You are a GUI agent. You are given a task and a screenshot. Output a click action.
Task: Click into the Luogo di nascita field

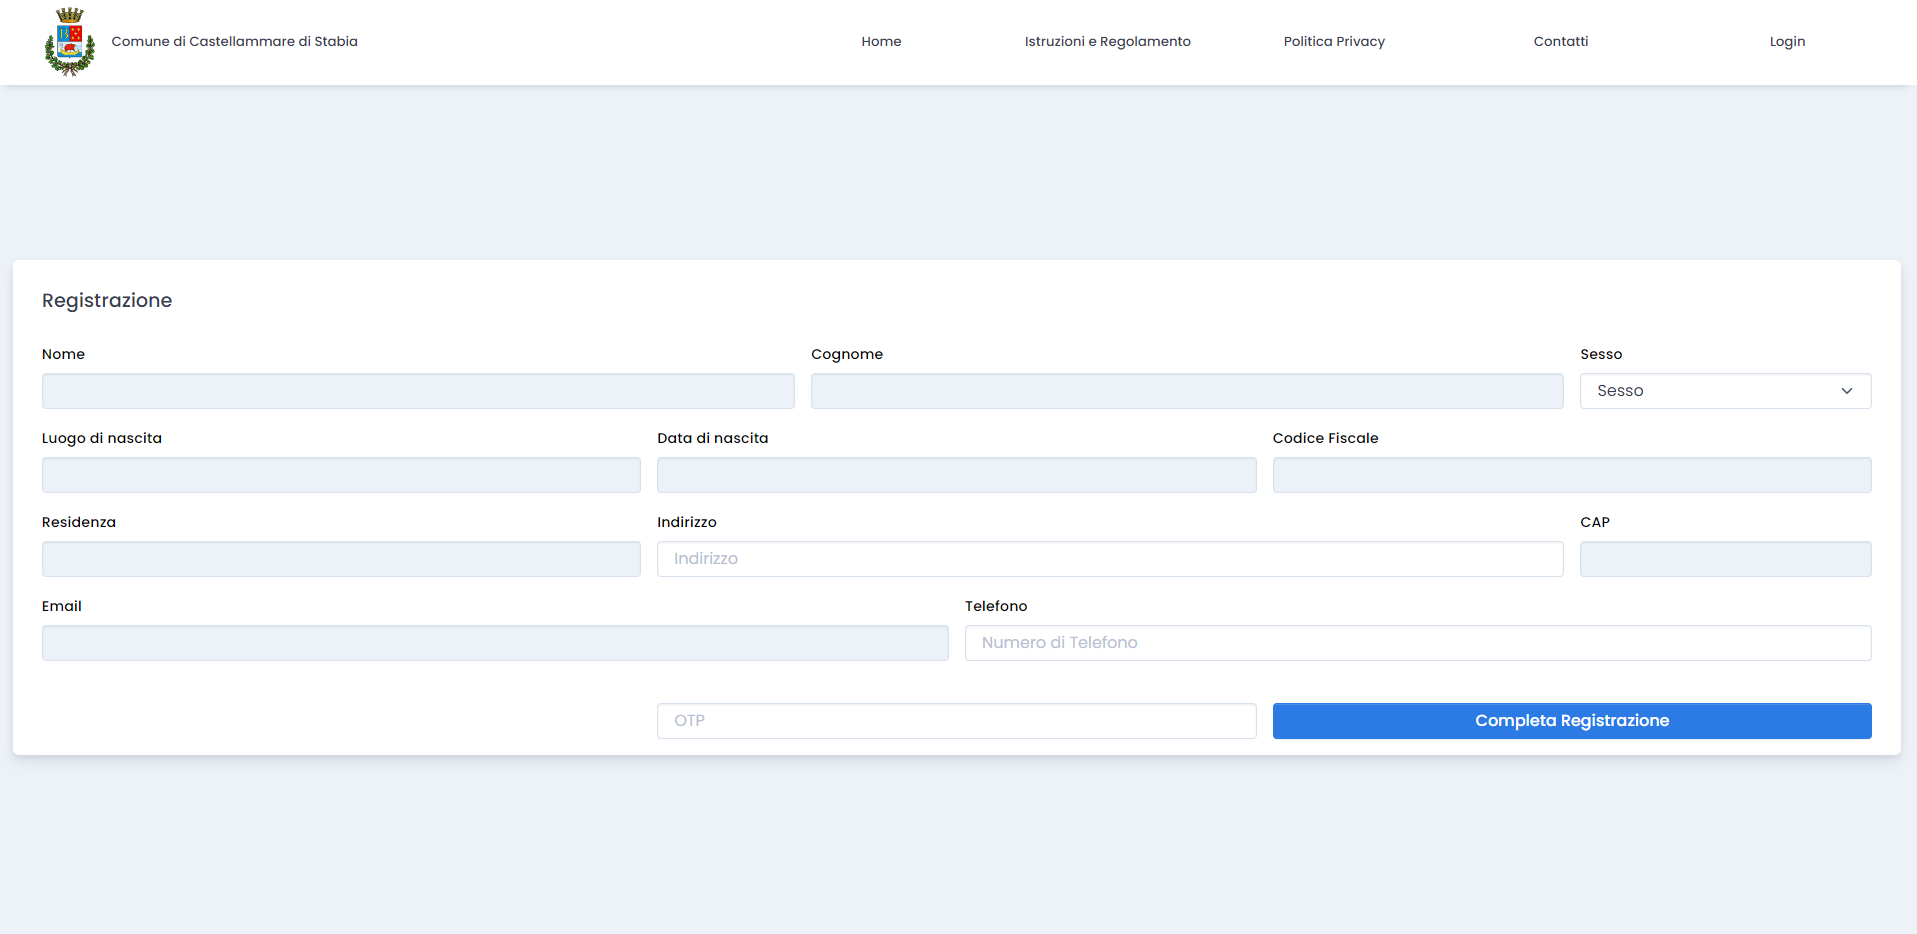tap(341, 475)
